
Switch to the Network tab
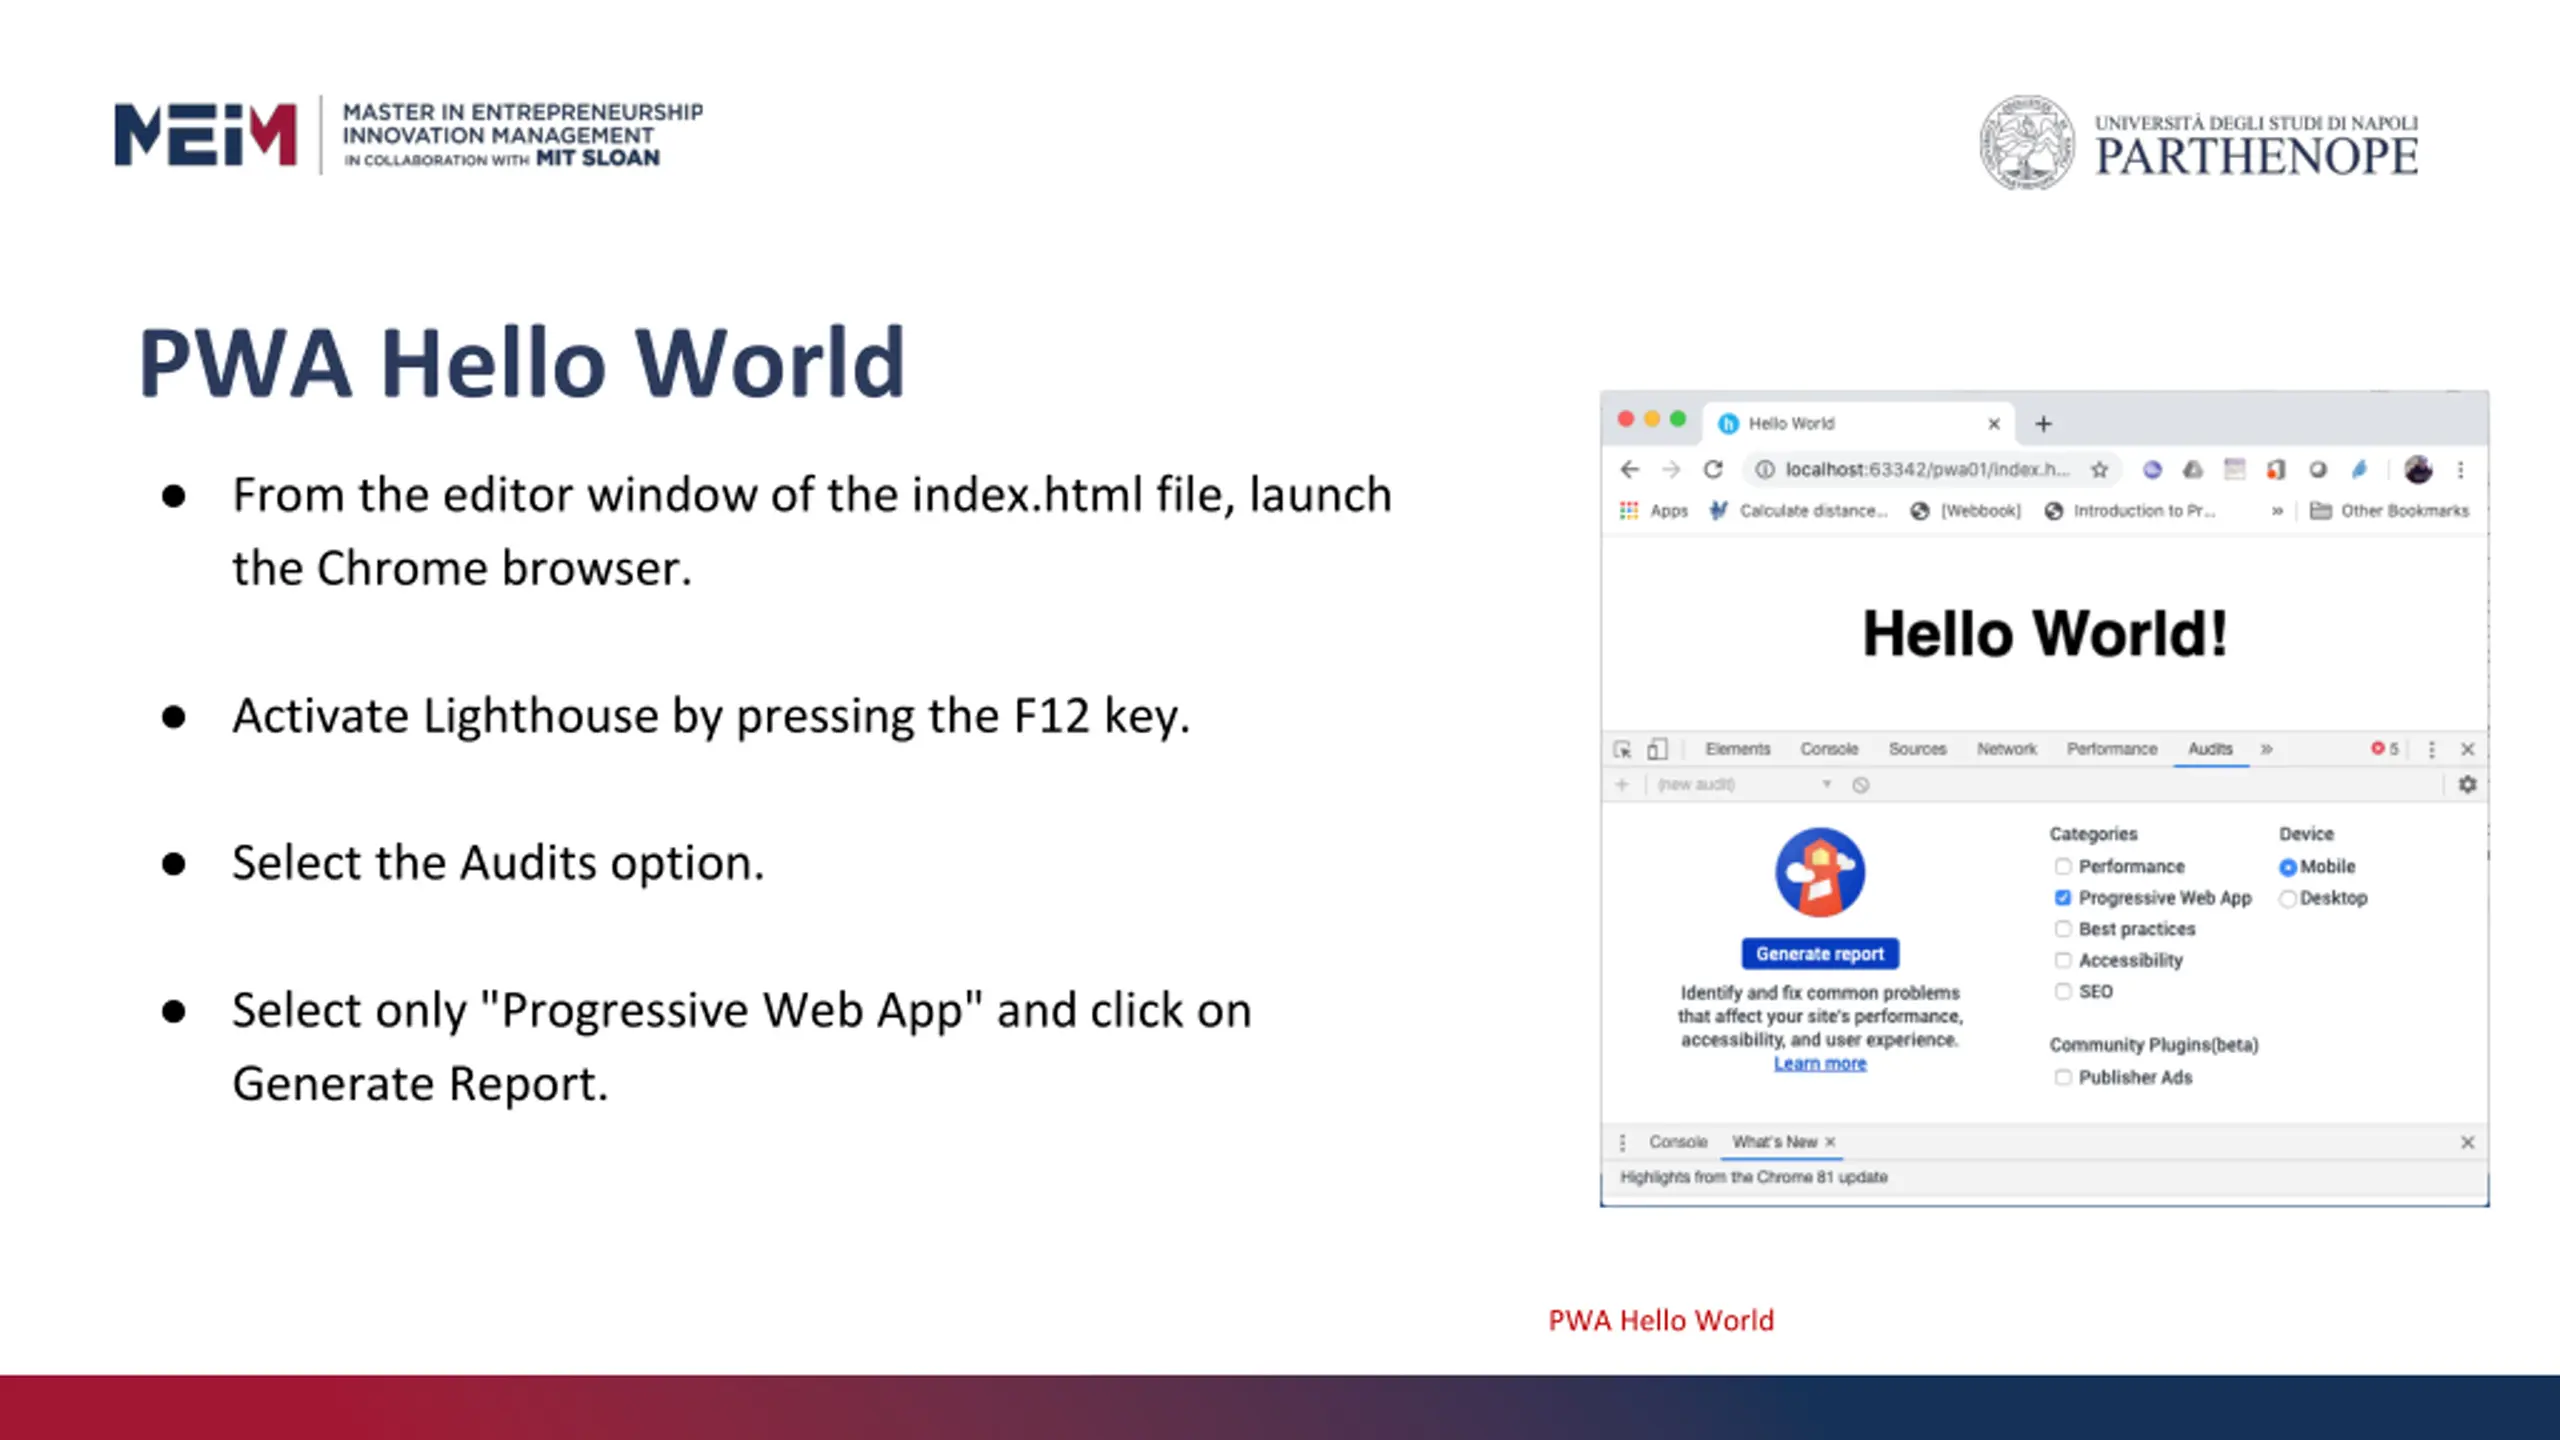point(2006,749)
